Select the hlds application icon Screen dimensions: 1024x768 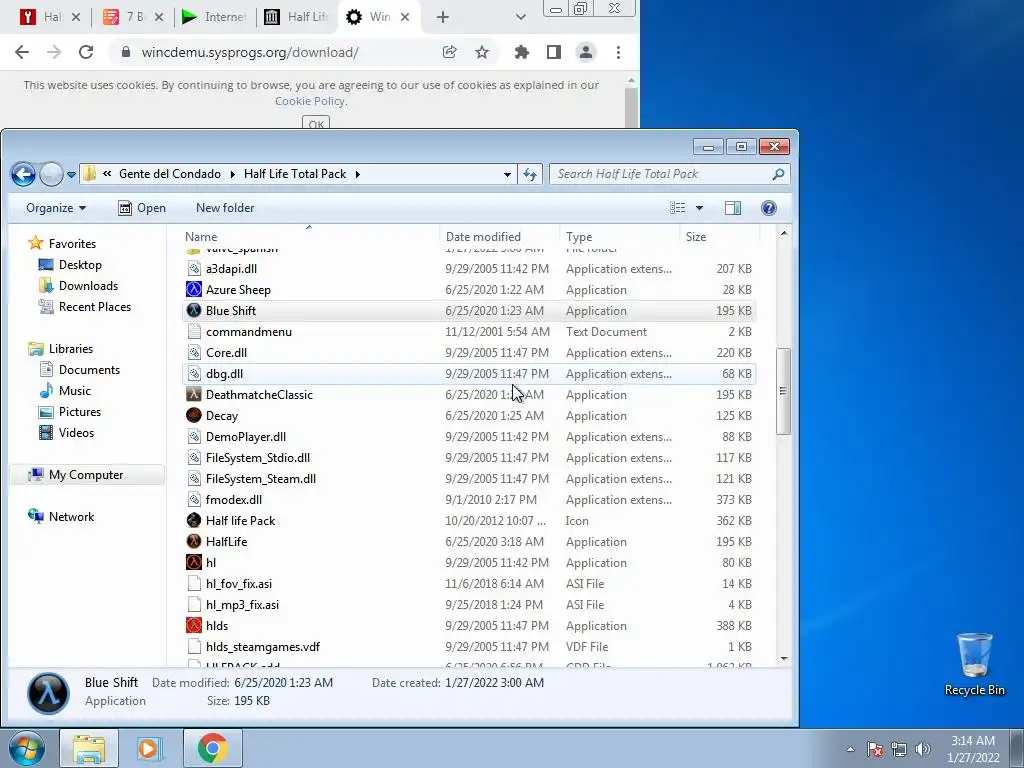194,626
